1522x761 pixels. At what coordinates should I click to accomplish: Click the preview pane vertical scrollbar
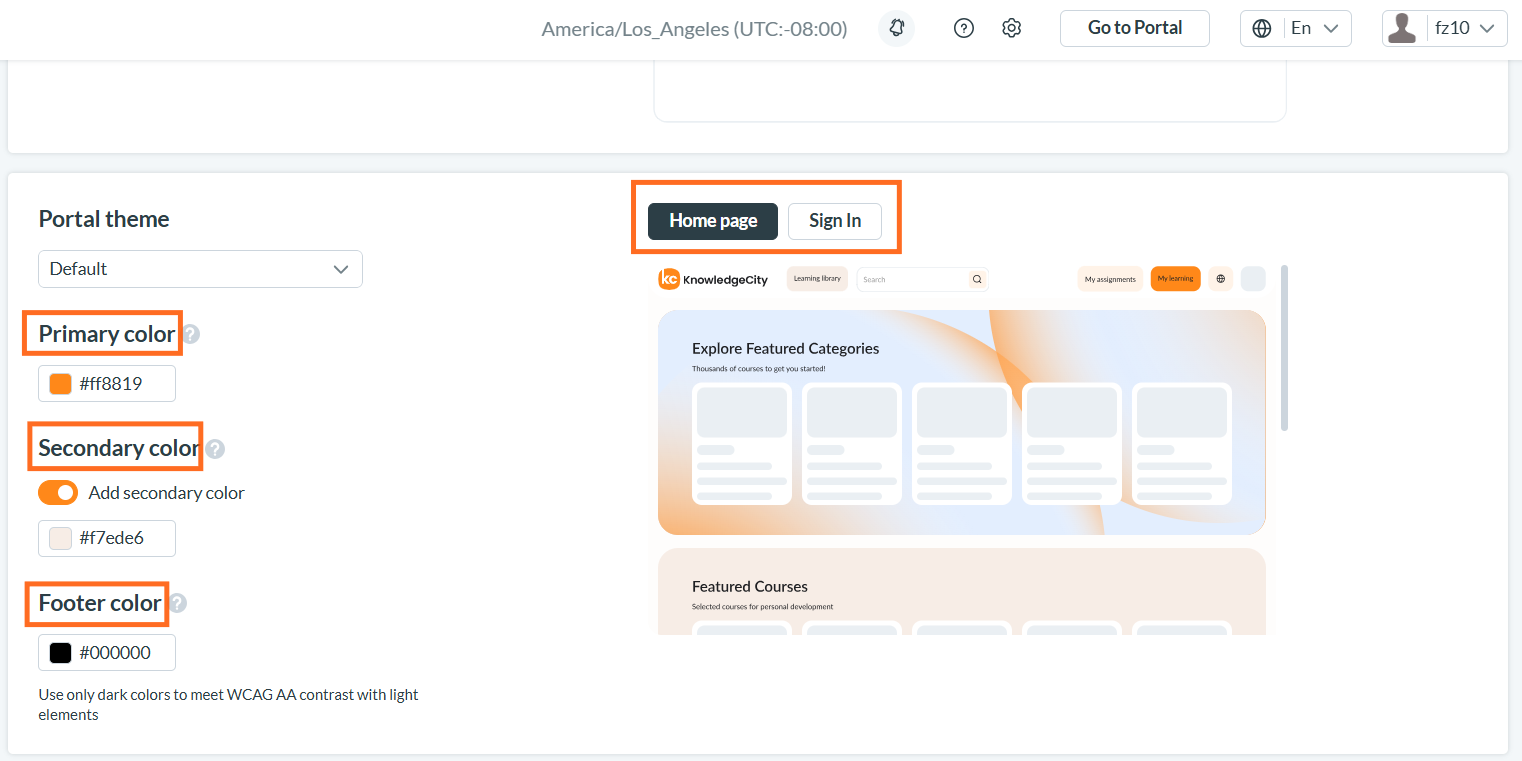pyautogui.click(x=1284, y=348)
